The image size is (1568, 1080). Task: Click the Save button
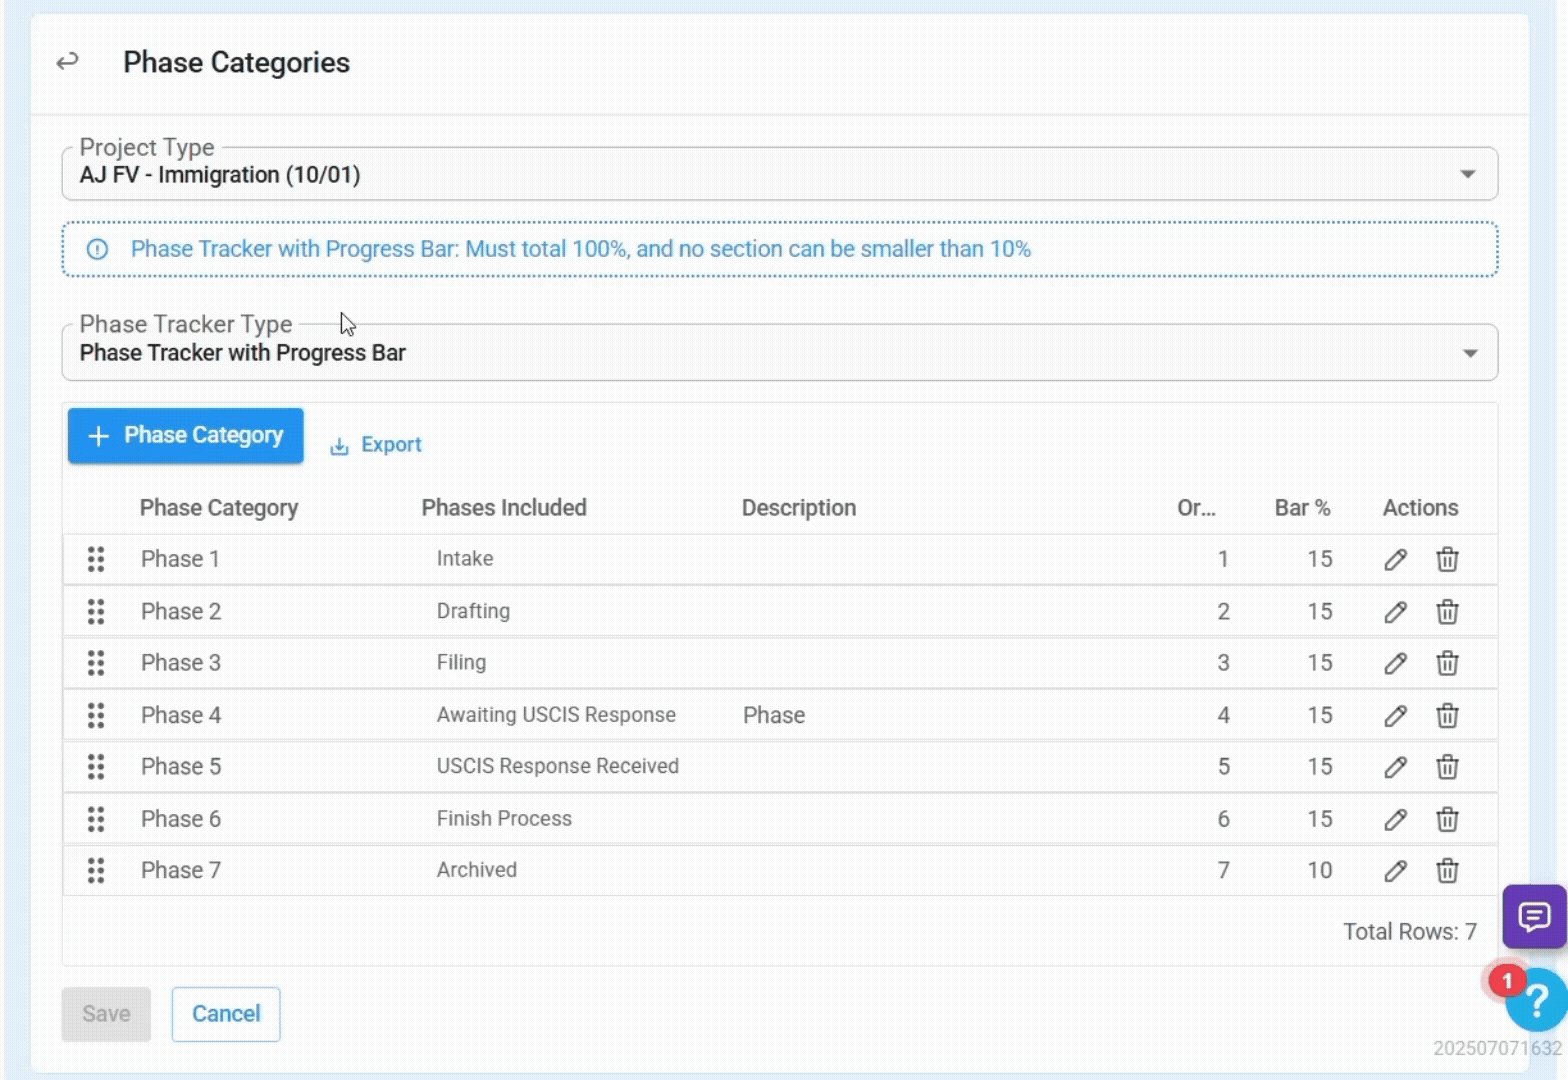click(106, 1014)
